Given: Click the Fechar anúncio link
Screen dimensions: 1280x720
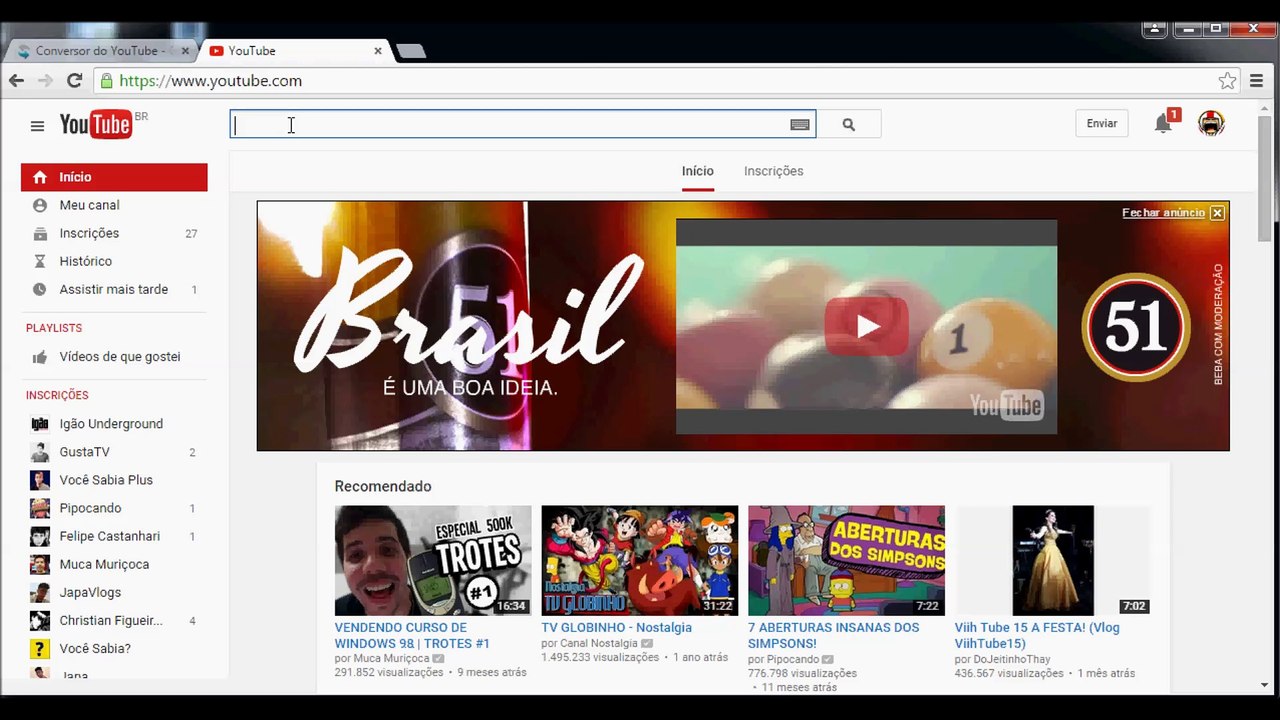Looking at the screenshot, I should [x=1163, y=213].
